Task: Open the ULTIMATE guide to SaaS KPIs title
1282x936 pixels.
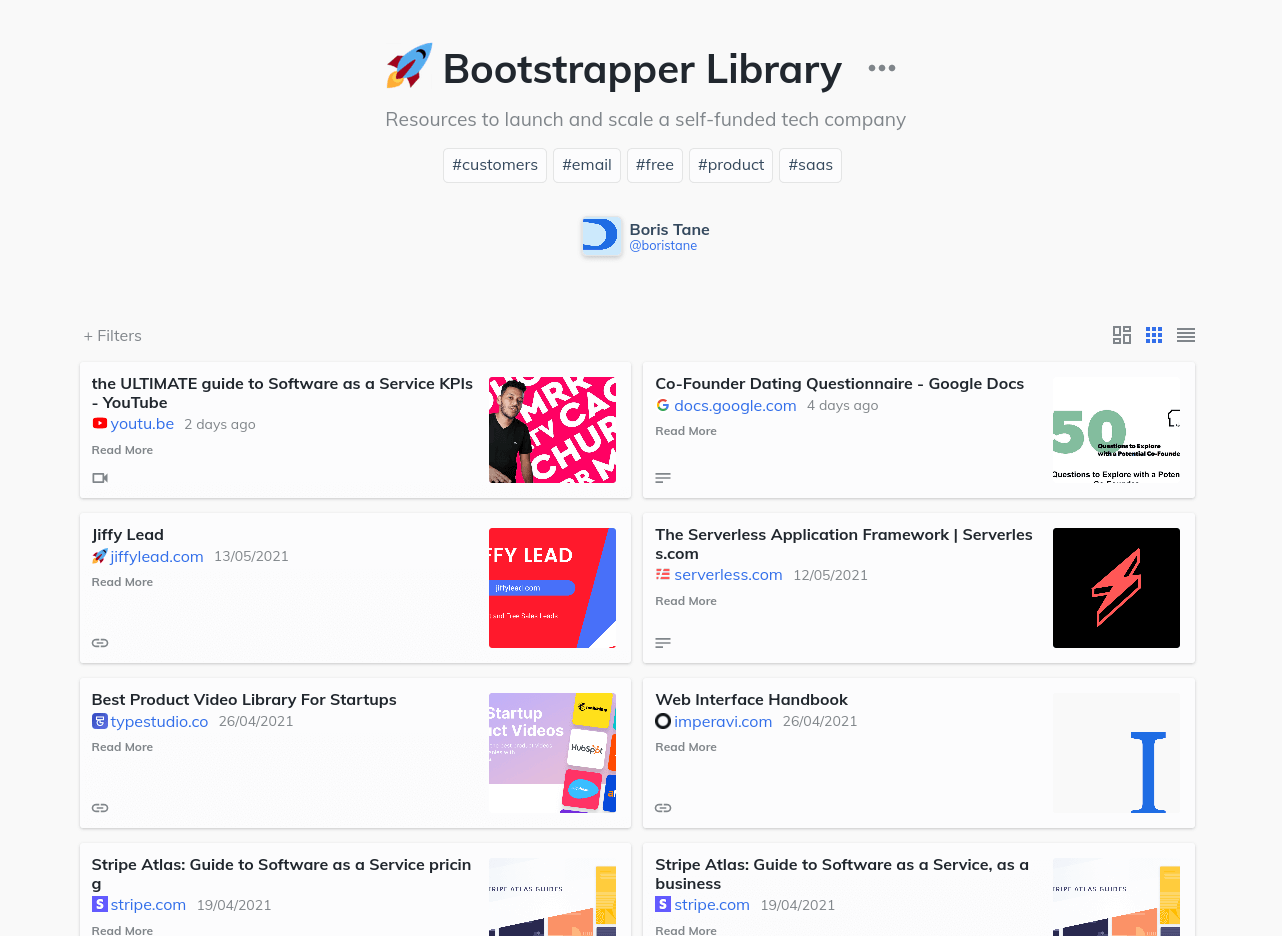Action: [282, 393]
